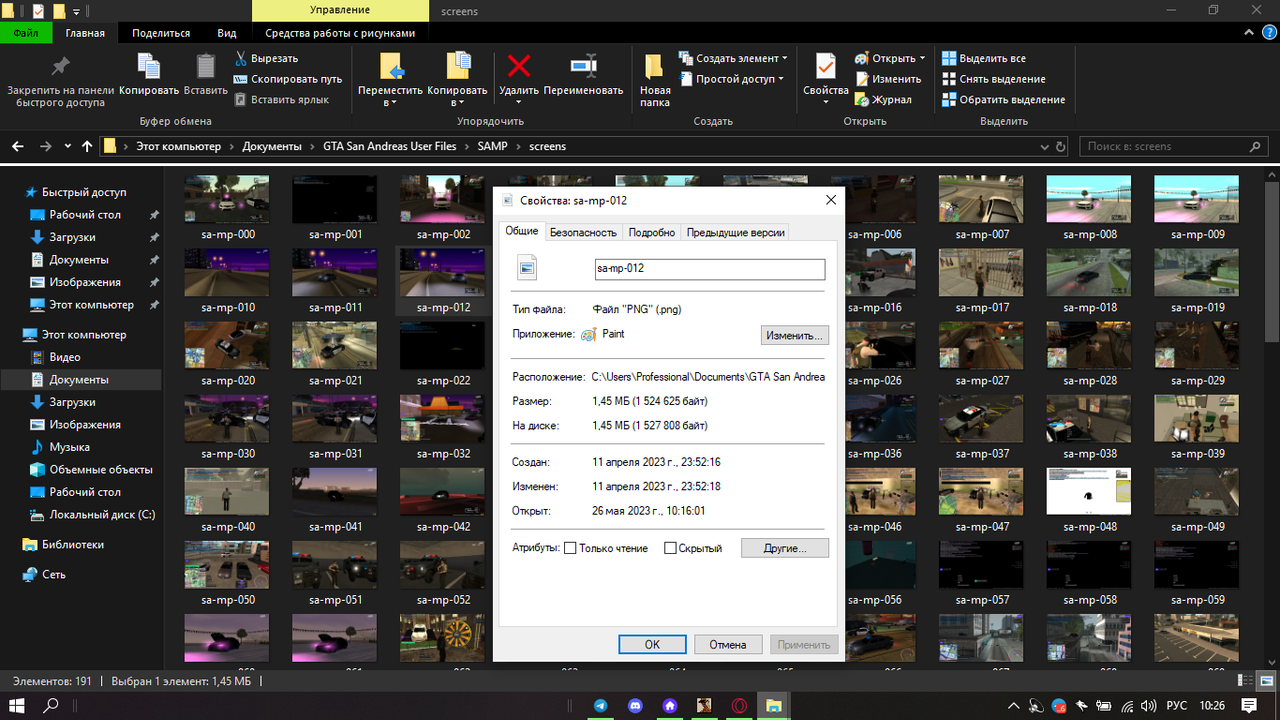Image resolution: width=1280 pixels, height=720 pixels.
Task: Open Сеть in navigation pane
Action: [x=54, y=575]
